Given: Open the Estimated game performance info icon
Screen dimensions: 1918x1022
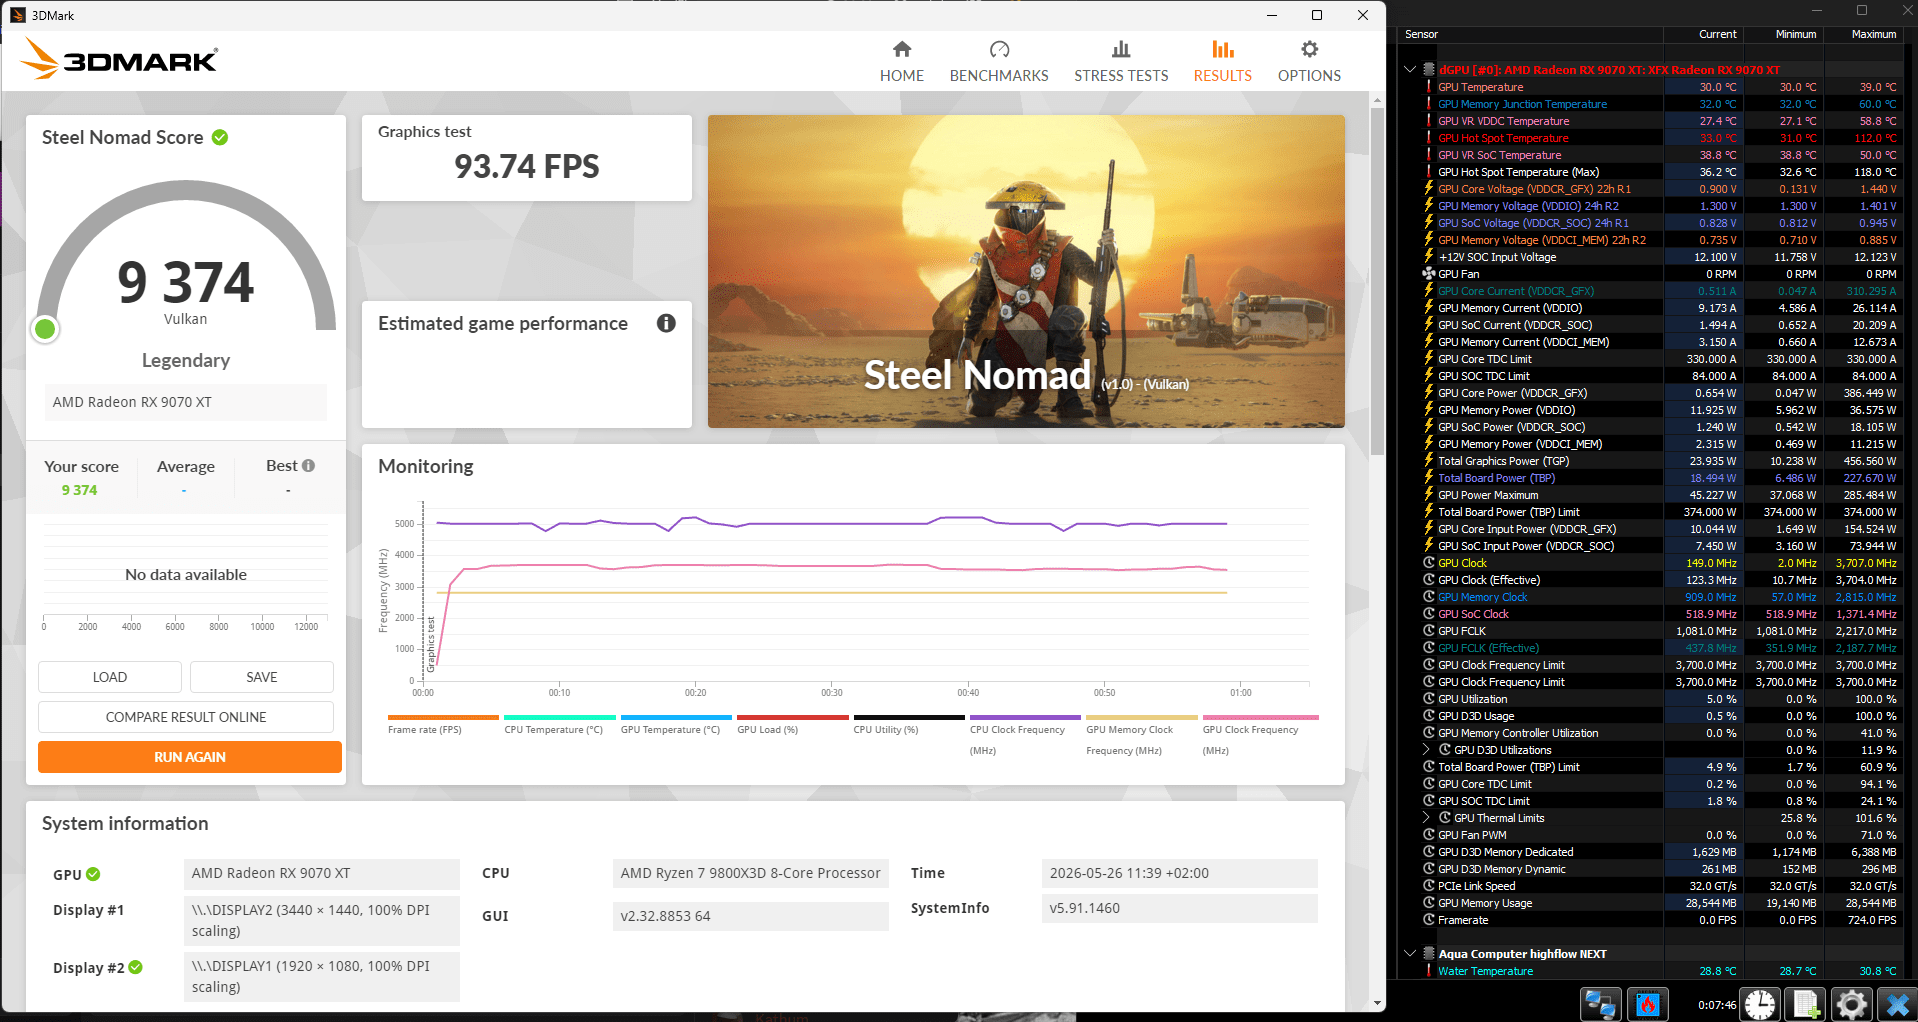Looking at the screenshot, I should [666, 323].
